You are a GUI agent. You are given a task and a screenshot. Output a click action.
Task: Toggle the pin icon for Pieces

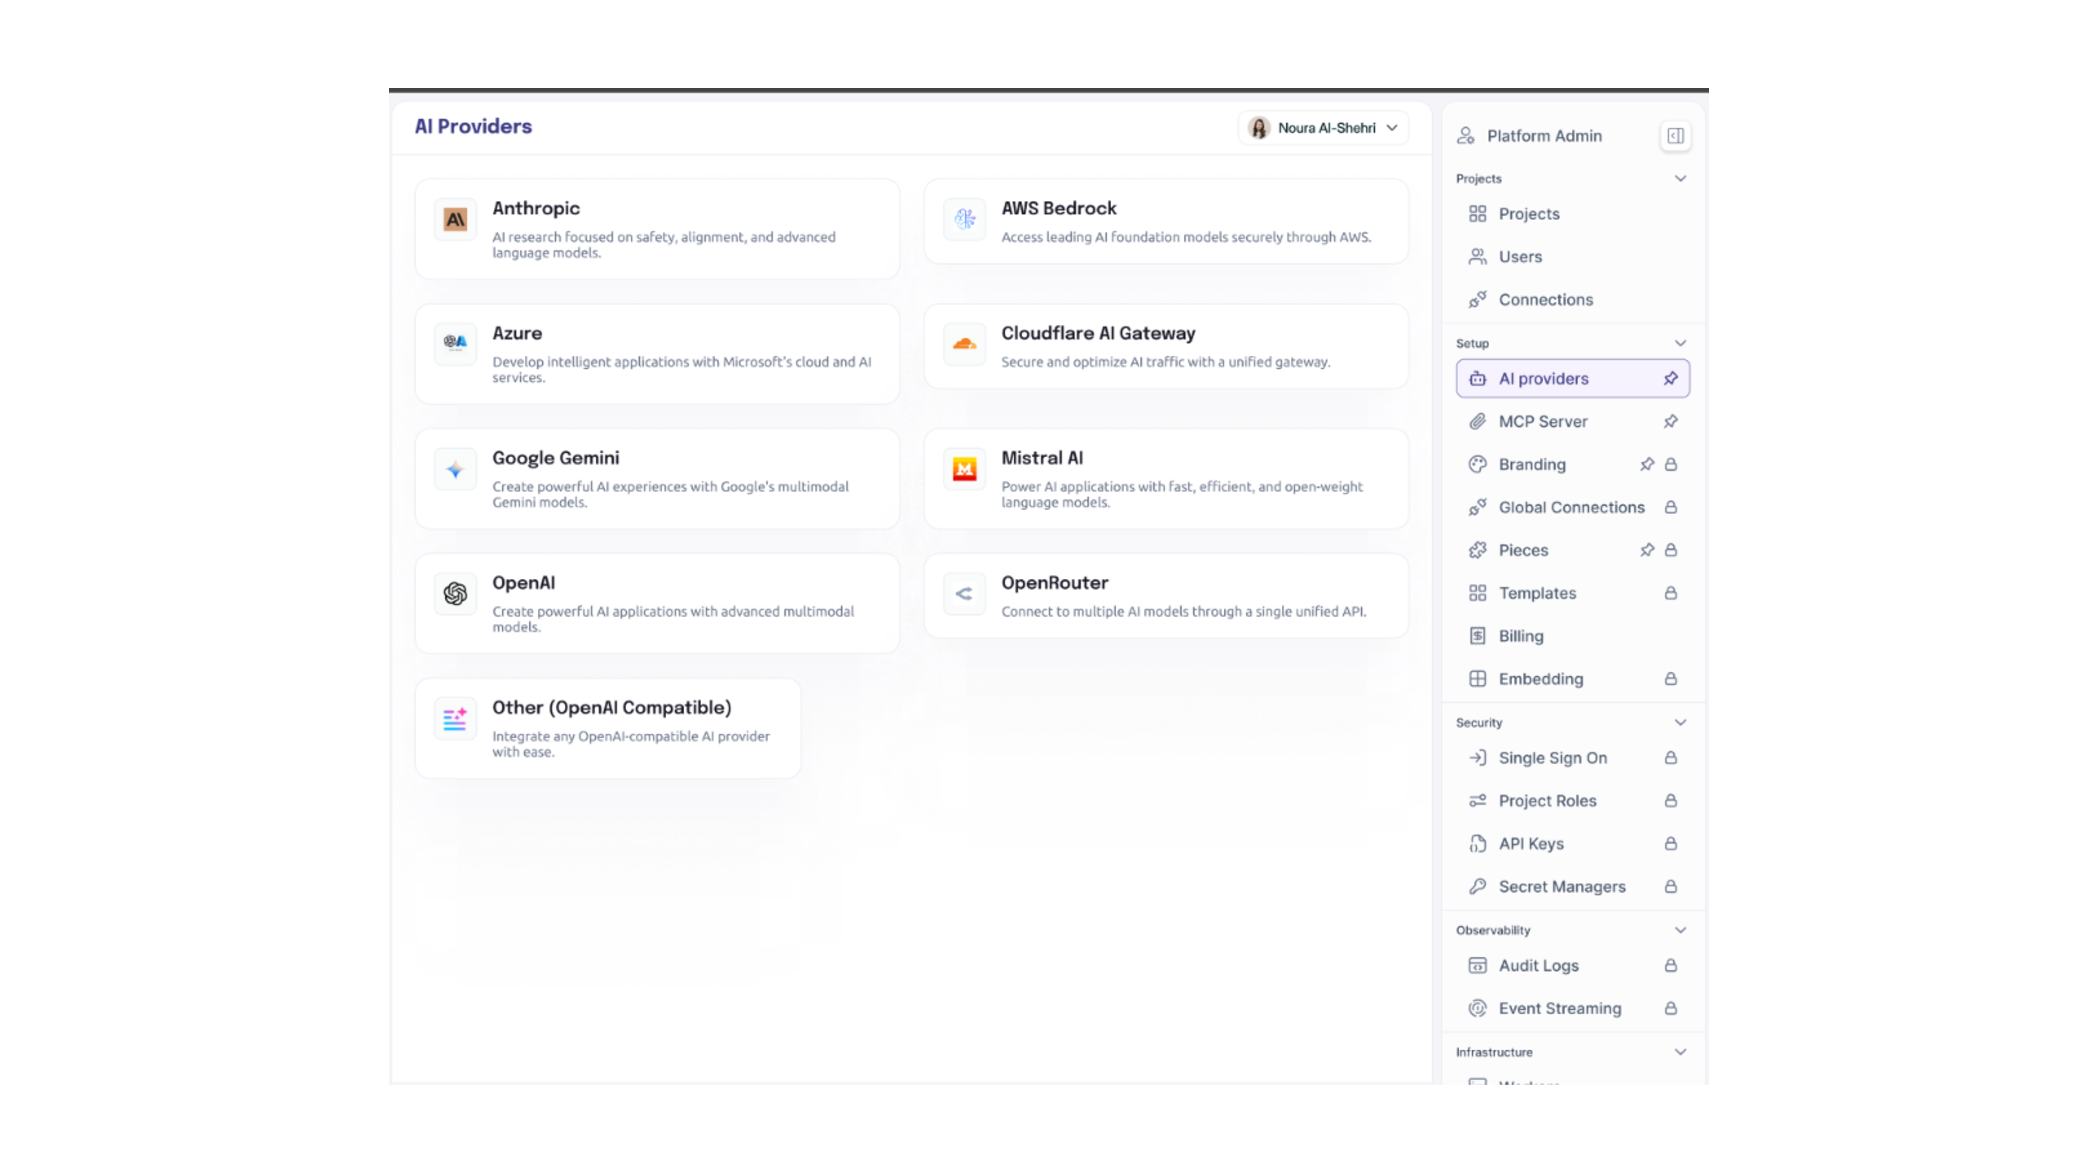click(1646, 551)
